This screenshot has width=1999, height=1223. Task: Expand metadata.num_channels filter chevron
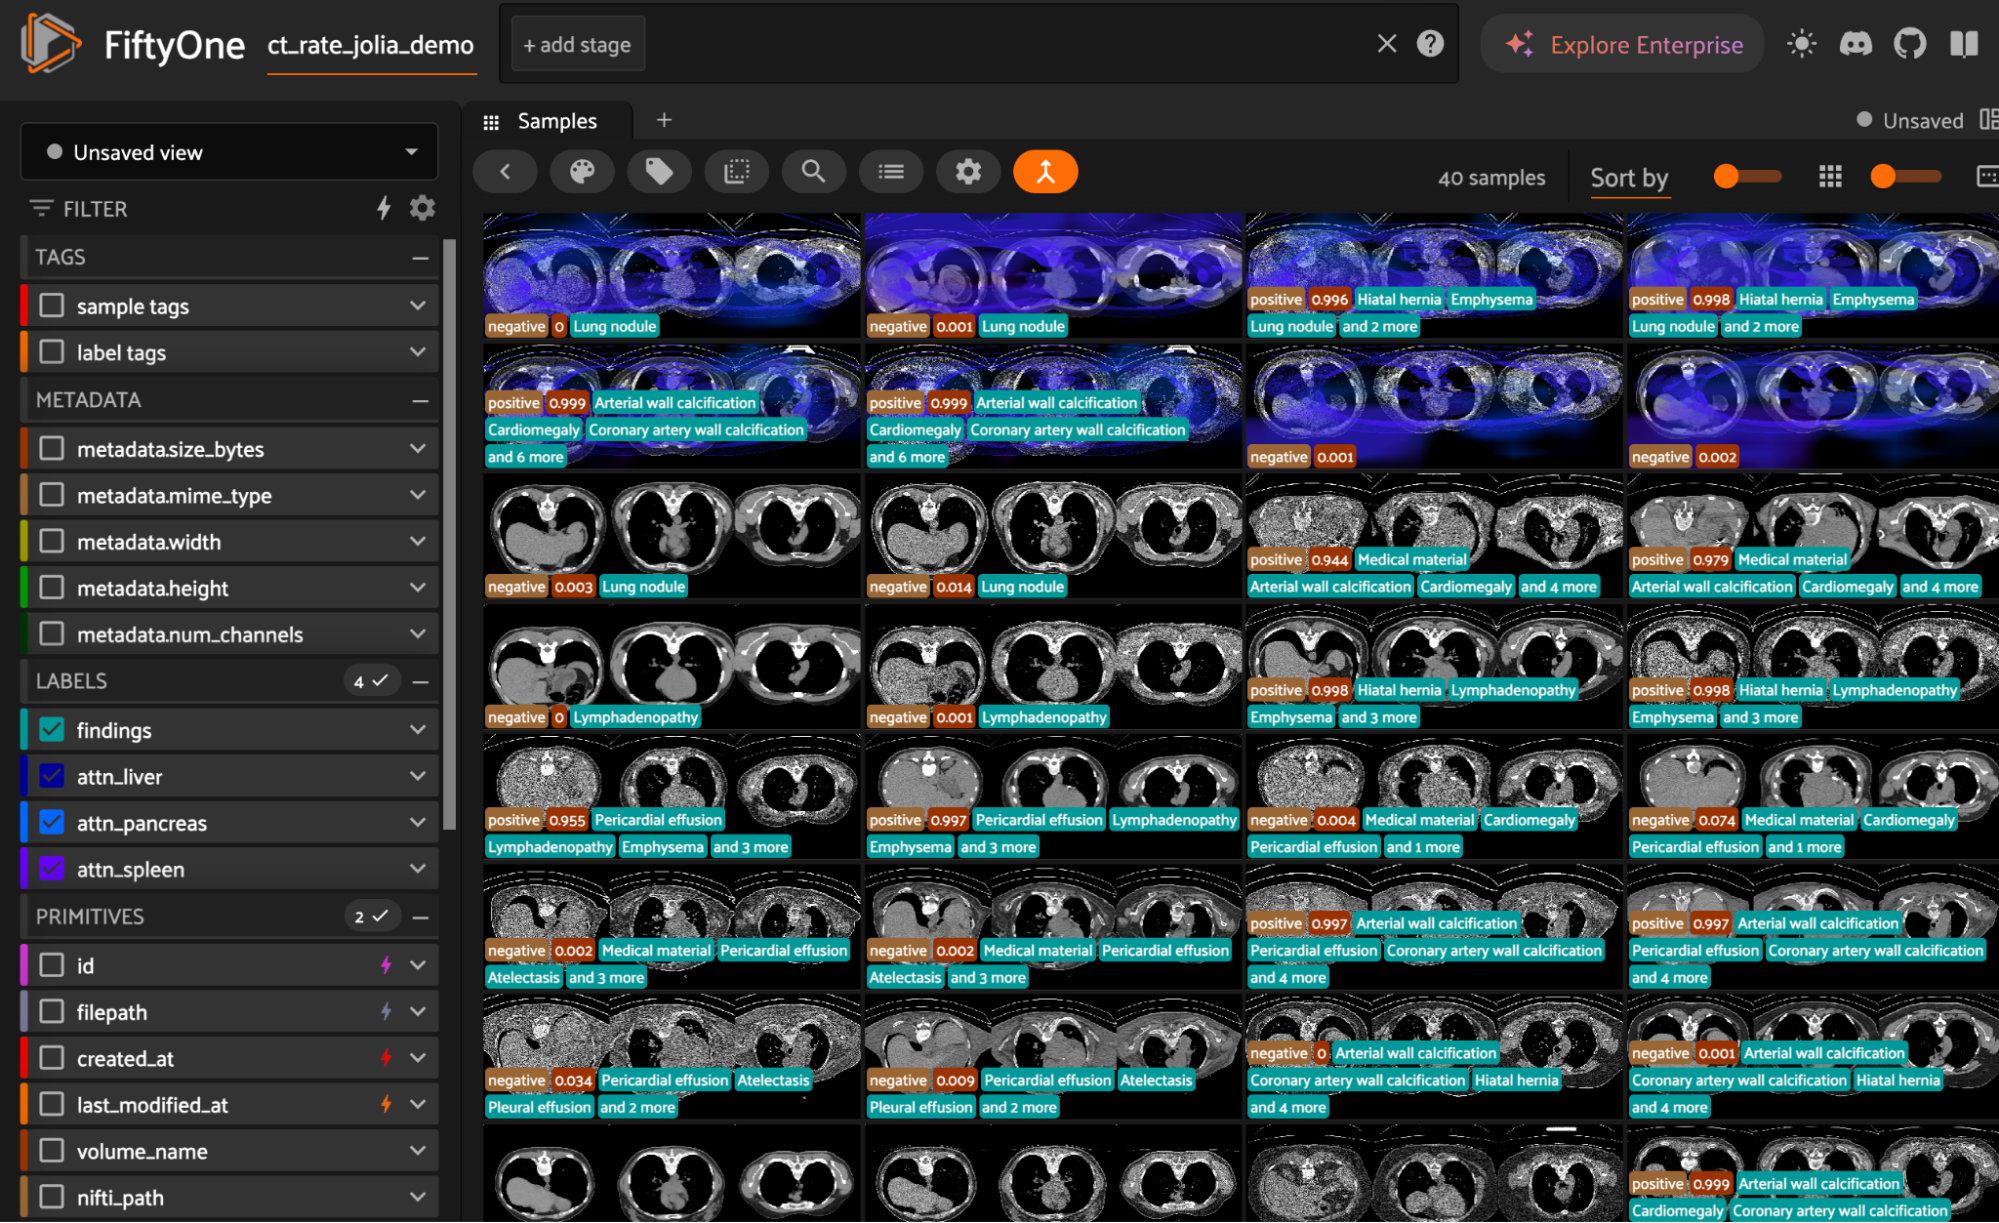418,634
